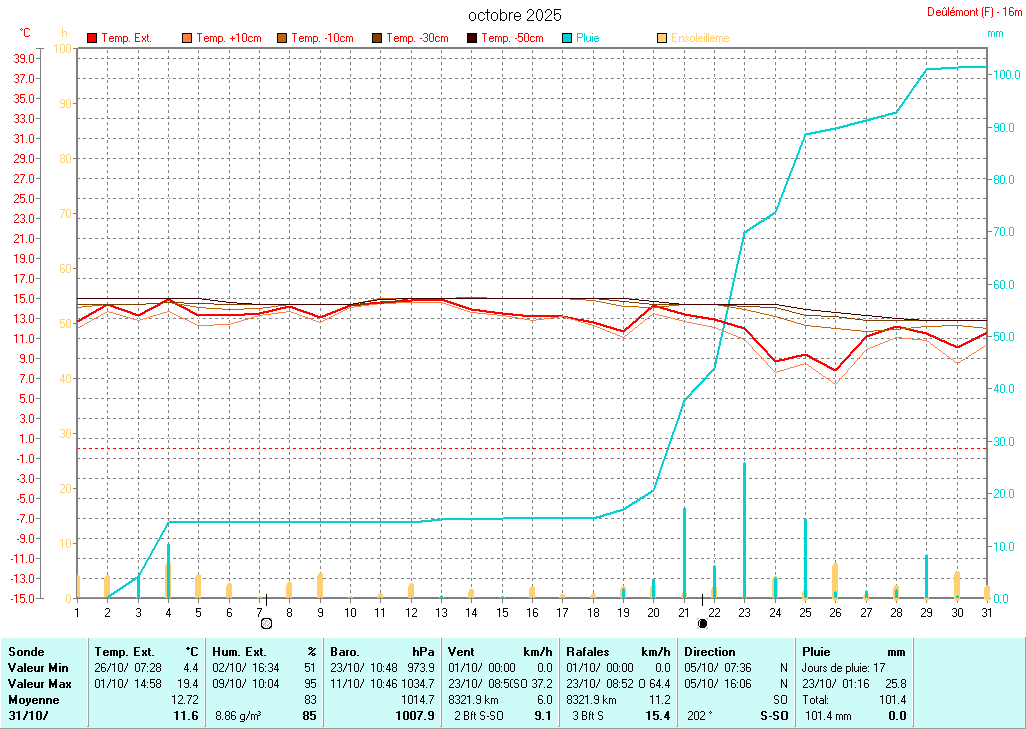Image resolution: width=1026 pixels, height=729 pixels.
Task: Click the Temp. -10cm legend color box
Action: [x=282, y=38]
